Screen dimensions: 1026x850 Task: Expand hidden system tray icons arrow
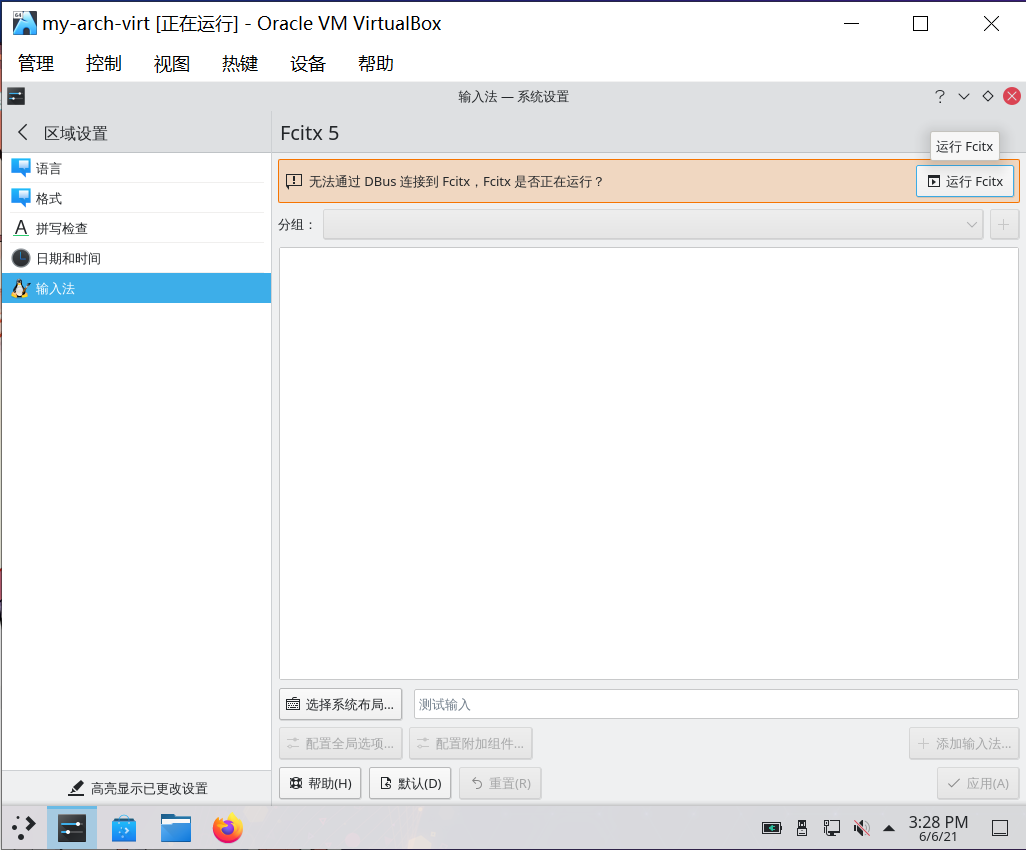pos(889,828)
